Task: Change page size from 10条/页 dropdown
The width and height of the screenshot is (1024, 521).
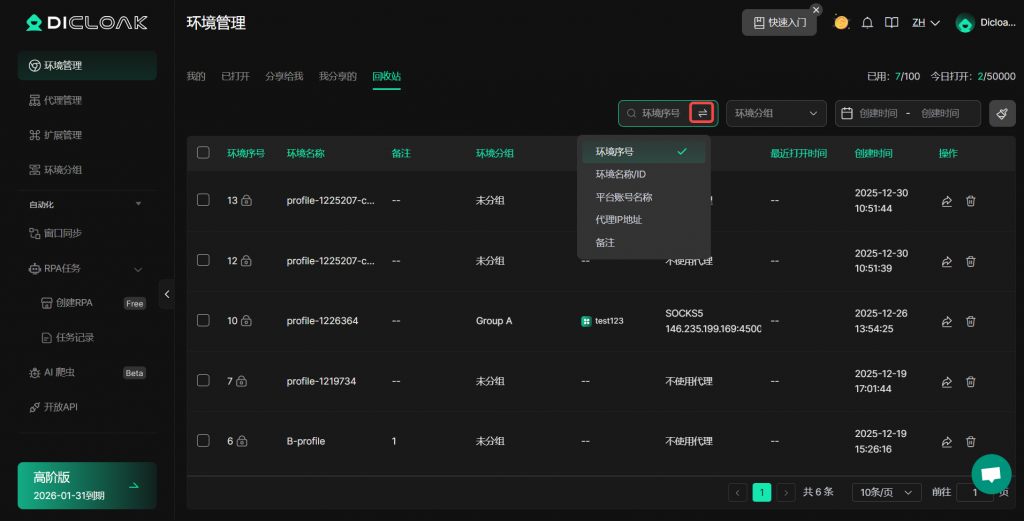Action: pyautogui.click(x=886, y=492)
